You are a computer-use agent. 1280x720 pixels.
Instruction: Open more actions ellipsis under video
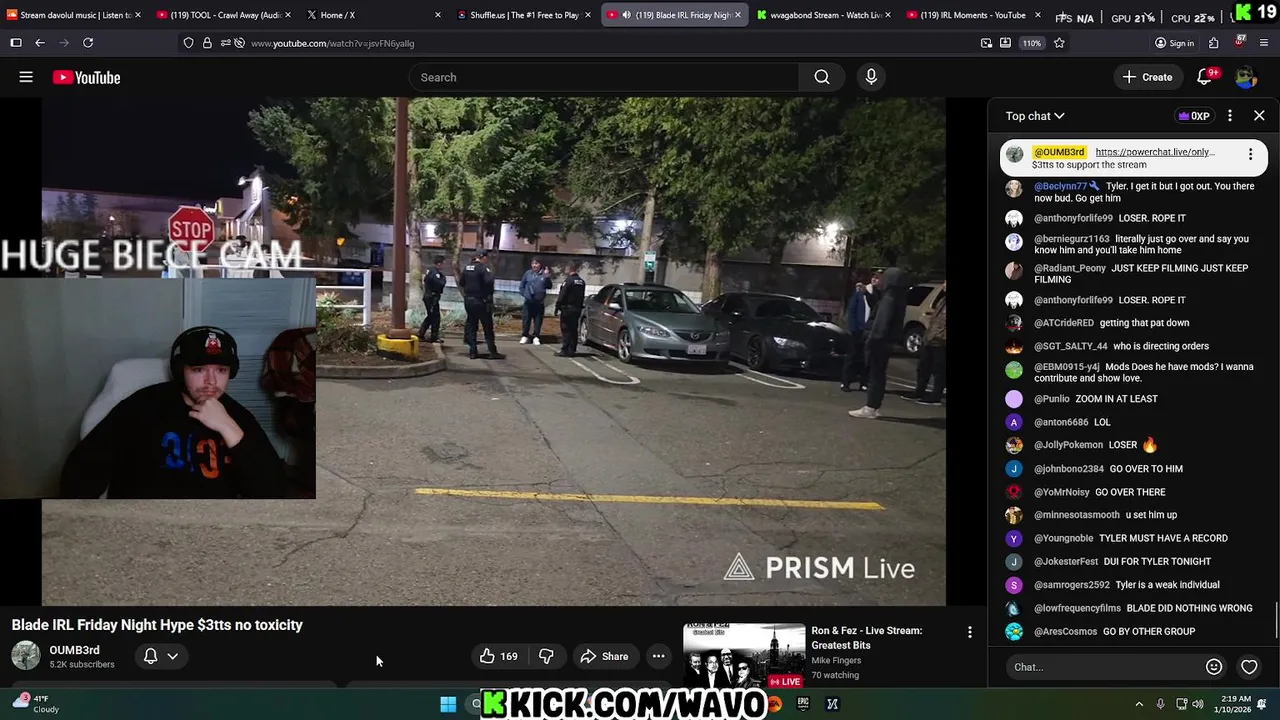tap(658, 656)
